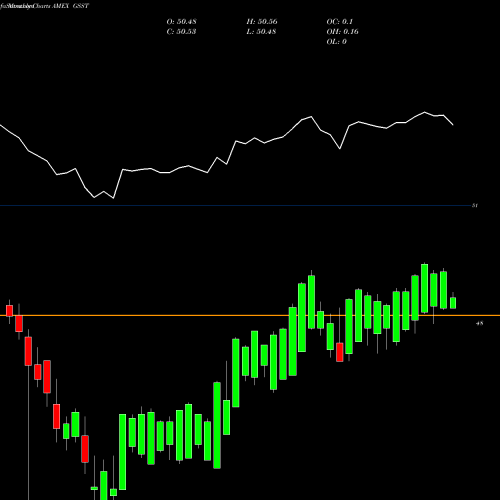Click the 48 price axis label
The image size is (500, 500).
click(479, 323)
